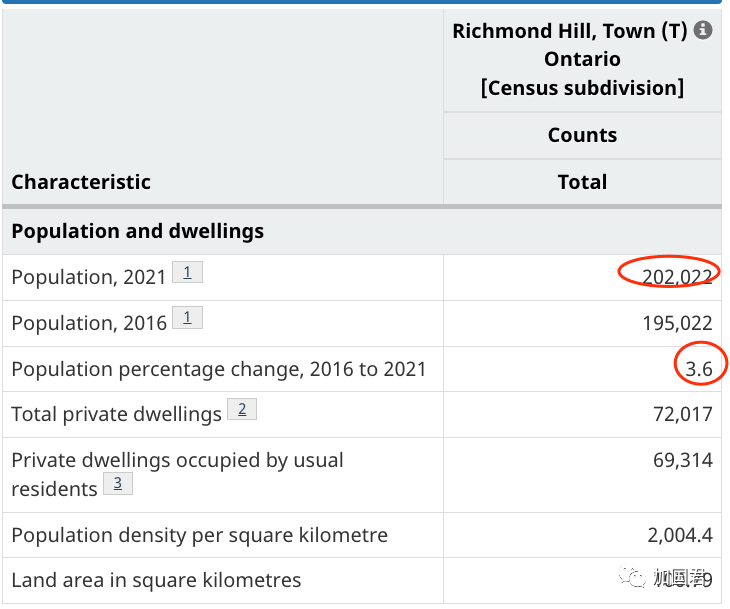Open footnote 3 beside usual residents

click(x=118, y=483)
